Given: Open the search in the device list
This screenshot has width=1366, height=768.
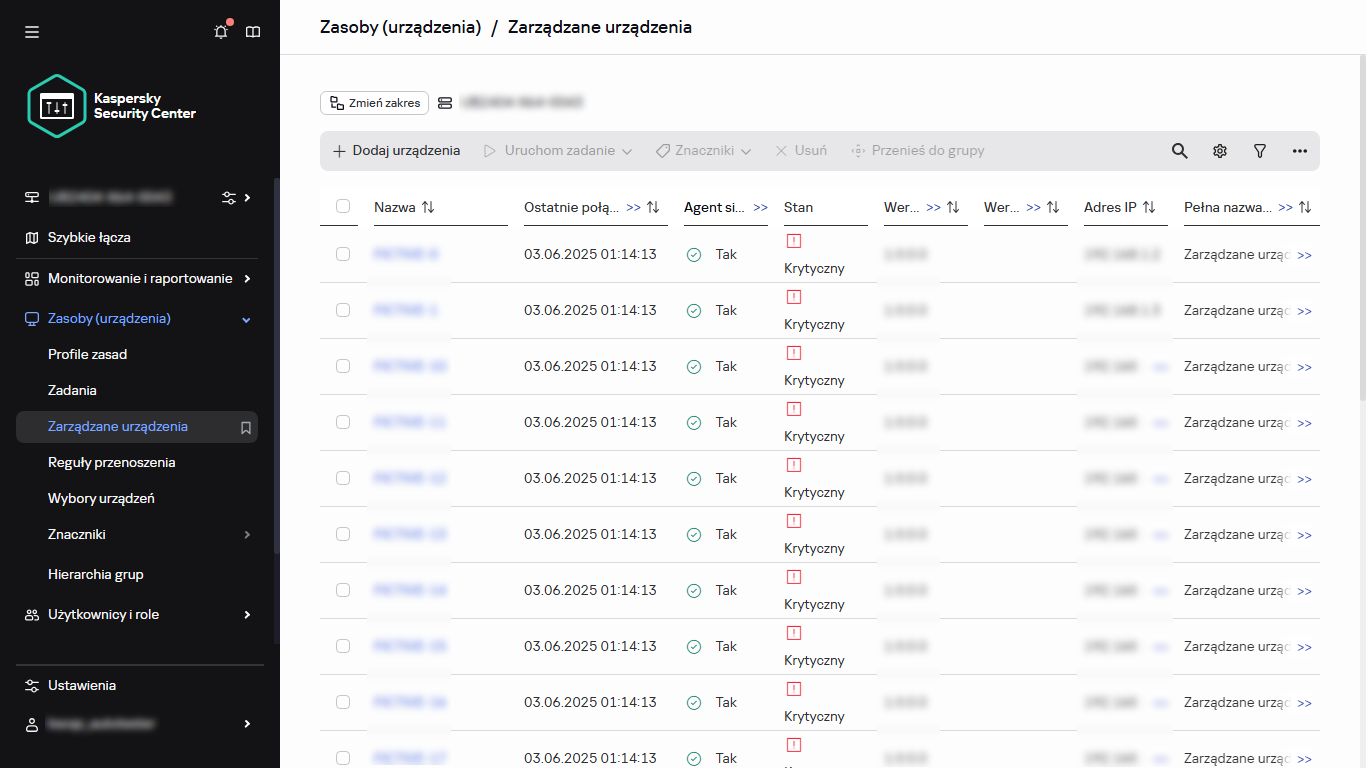Looking at the screenshot, I should click(x=1179, y=150).
